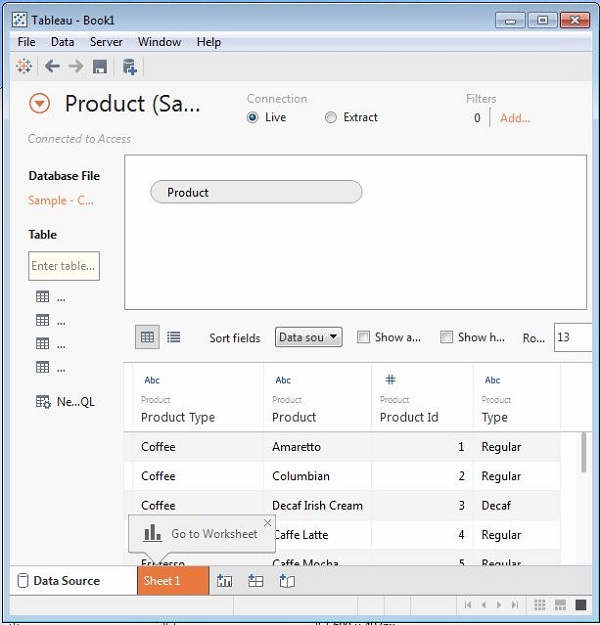Select the third table icon in list
This screenshot has width=600, height=625.
click(x=43, y=344)
